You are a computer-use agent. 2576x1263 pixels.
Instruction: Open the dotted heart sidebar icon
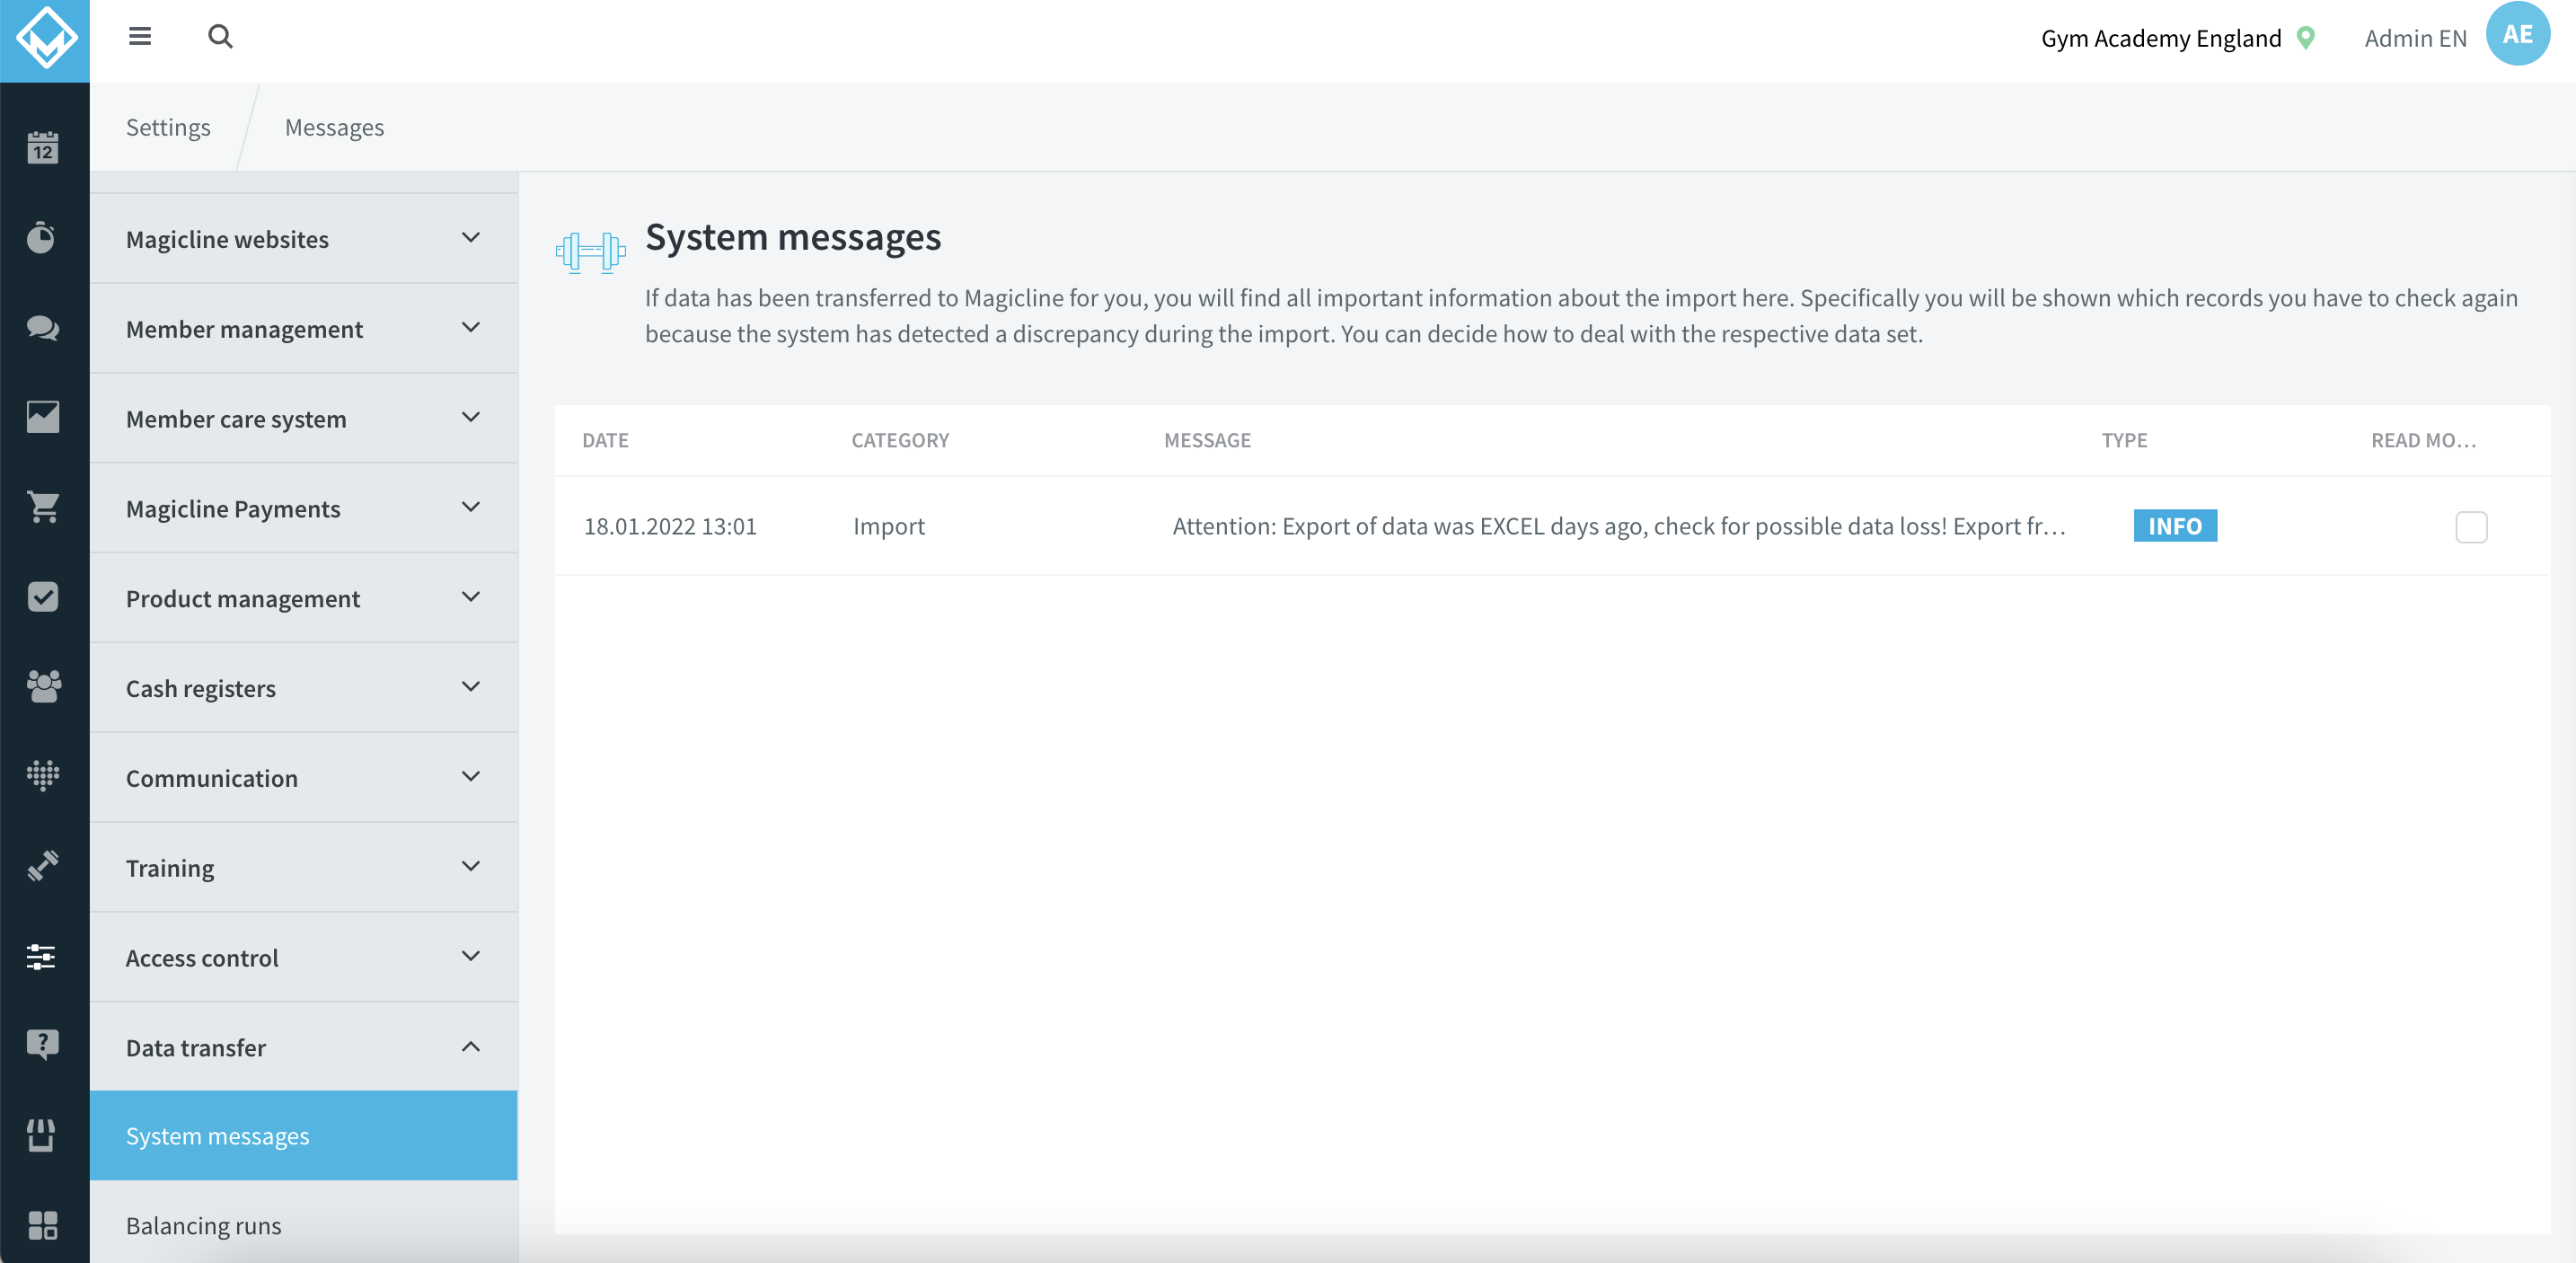[x=43, y=775]
